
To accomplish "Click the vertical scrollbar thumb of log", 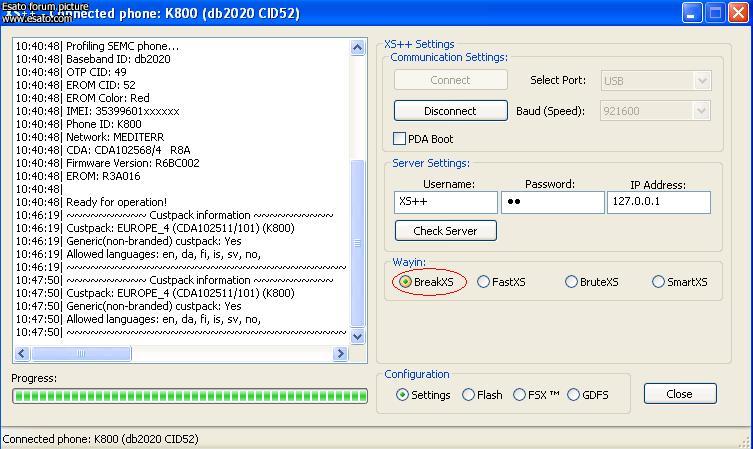I will coord(357,243).
